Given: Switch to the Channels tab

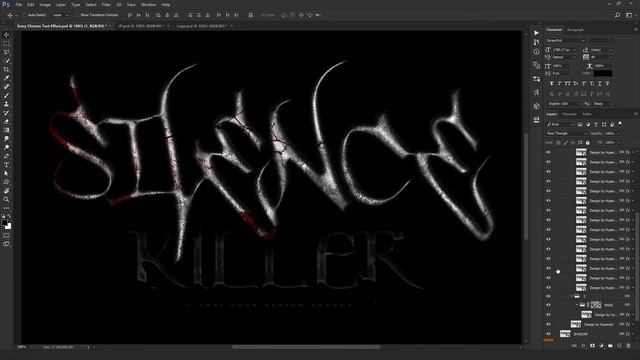Looking at the screenshot, I should 569,114.
